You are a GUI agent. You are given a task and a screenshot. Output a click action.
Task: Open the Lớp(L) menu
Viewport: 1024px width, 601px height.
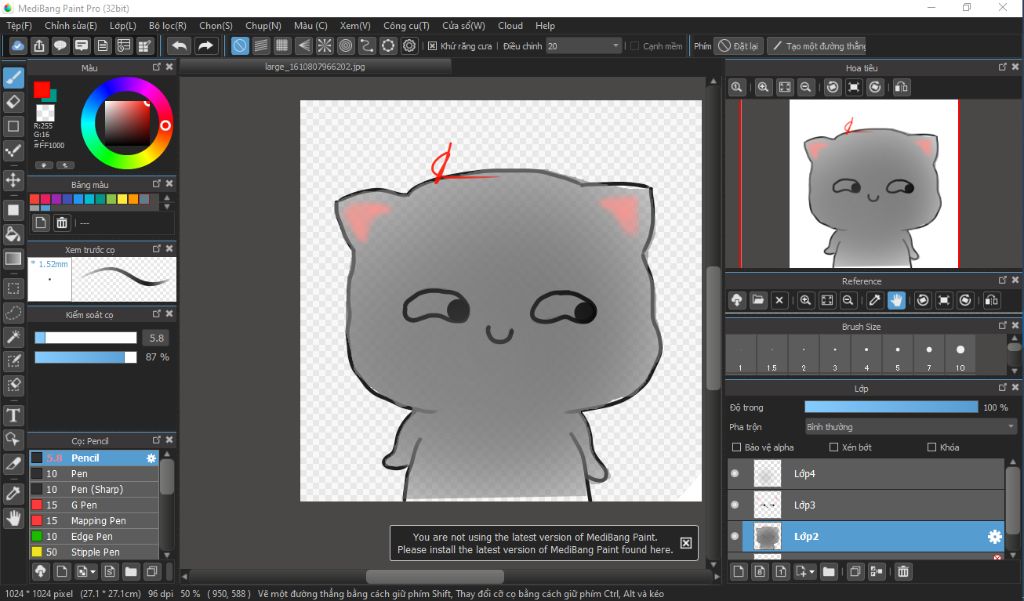(123, 25)
